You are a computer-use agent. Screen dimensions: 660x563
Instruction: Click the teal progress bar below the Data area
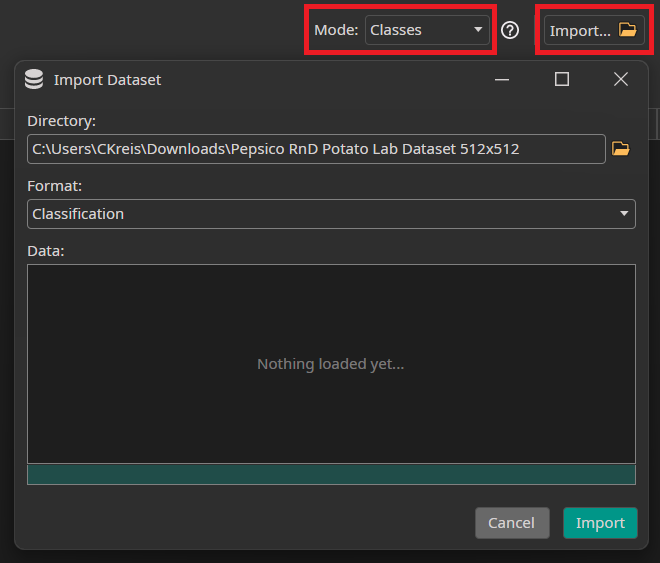coord(331,474)
